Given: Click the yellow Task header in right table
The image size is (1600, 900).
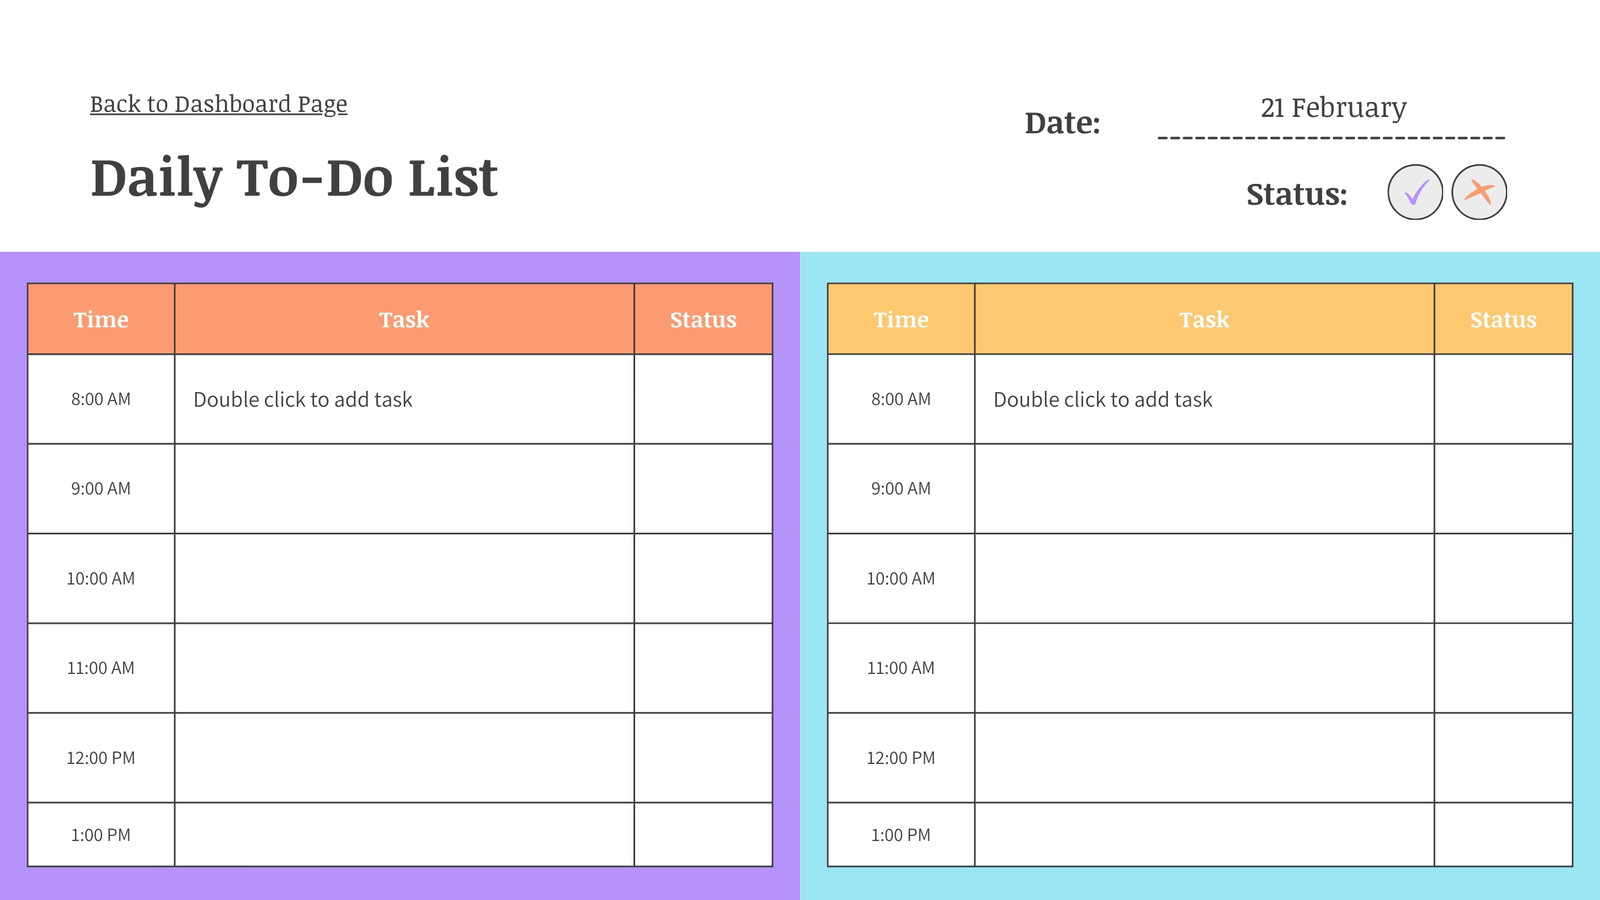Looking at the screenshot, I should (x=1204, y=319).
